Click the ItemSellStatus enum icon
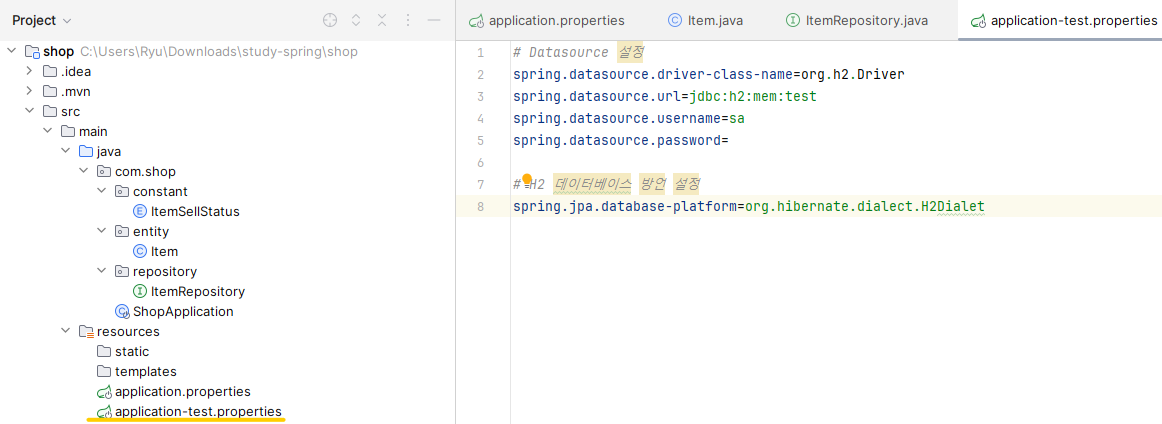This screenshot has width=1162, height=424. click(139, 212)
